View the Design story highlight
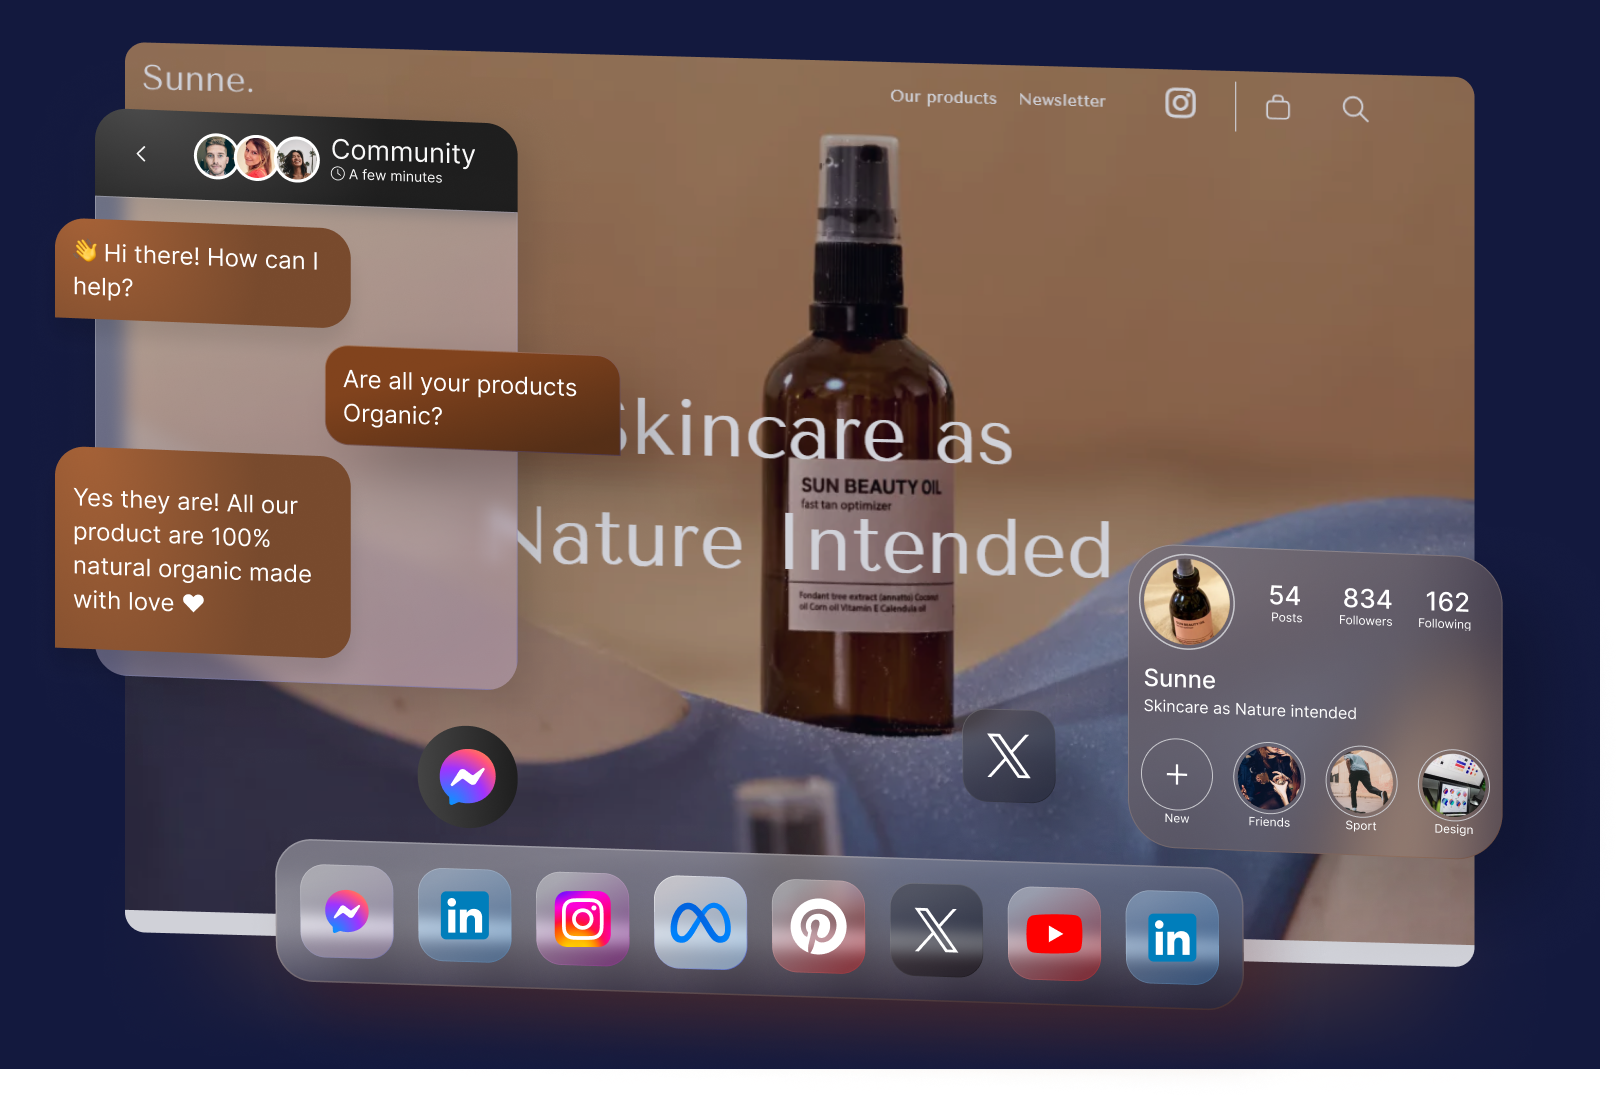Screen dimensions: 1623x1104 point(1454,785)
